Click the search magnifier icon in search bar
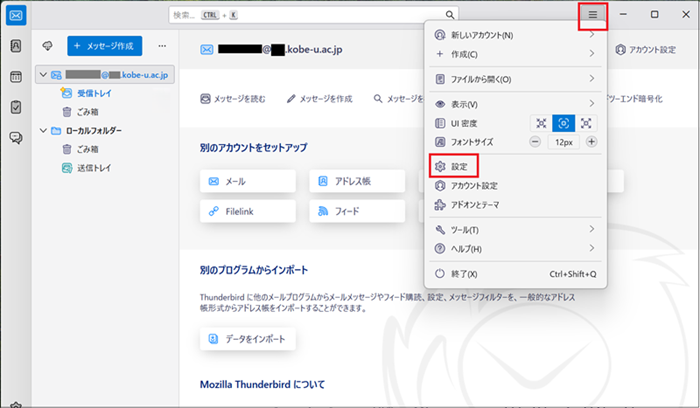Viewport: 700px width, 408px height. click(450, 15)
